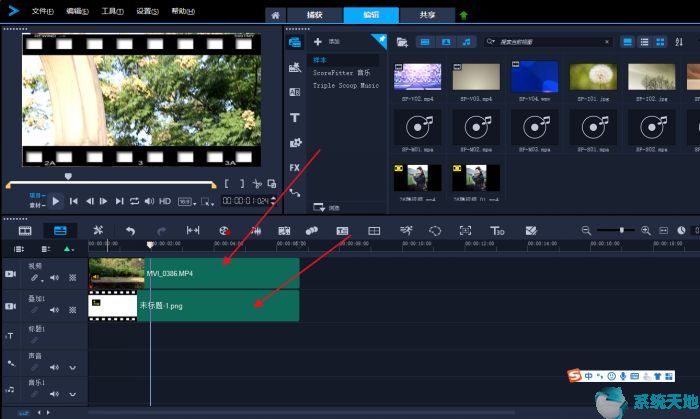Open the preview volume control

[149, 201]
